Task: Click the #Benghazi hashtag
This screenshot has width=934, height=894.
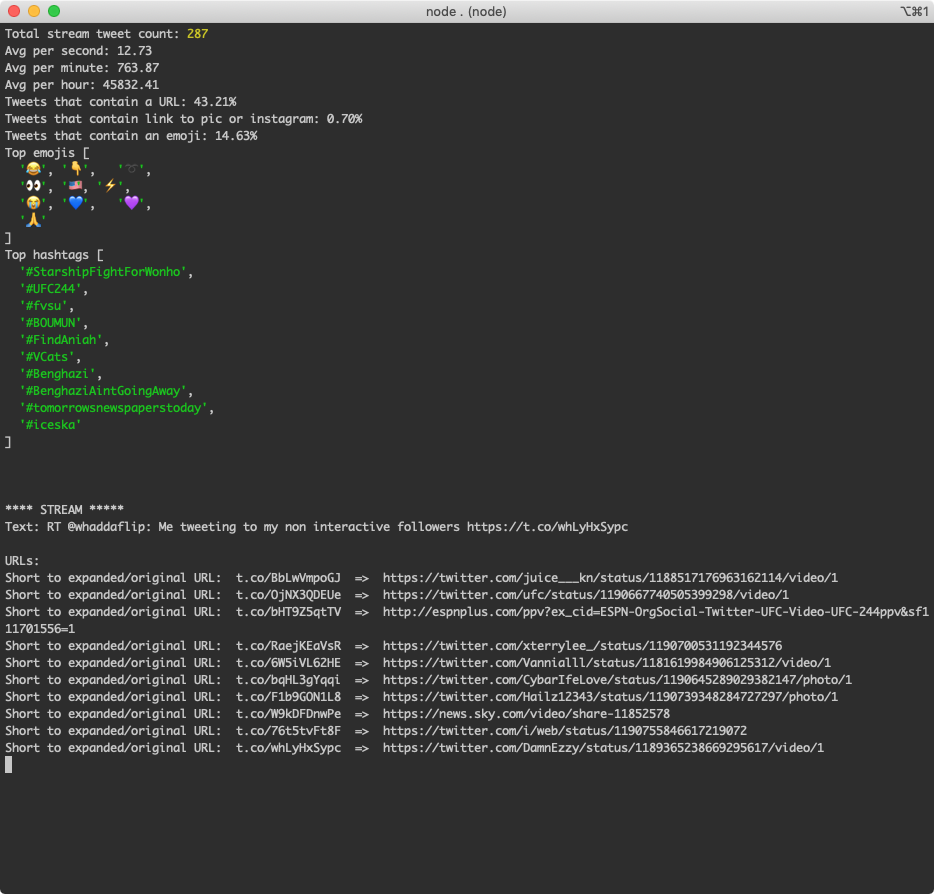Action: click(57, 373)
